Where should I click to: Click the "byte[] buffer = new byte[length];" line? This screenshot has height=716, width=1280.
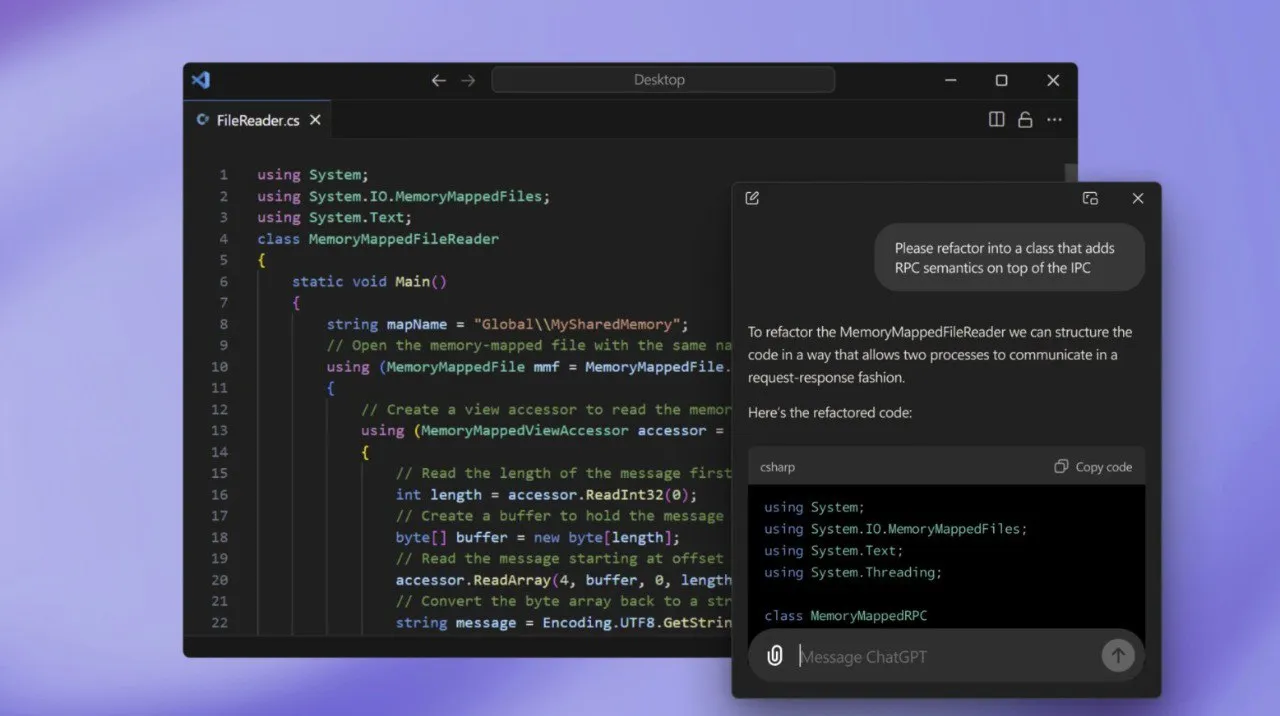(x=537, y=537)
